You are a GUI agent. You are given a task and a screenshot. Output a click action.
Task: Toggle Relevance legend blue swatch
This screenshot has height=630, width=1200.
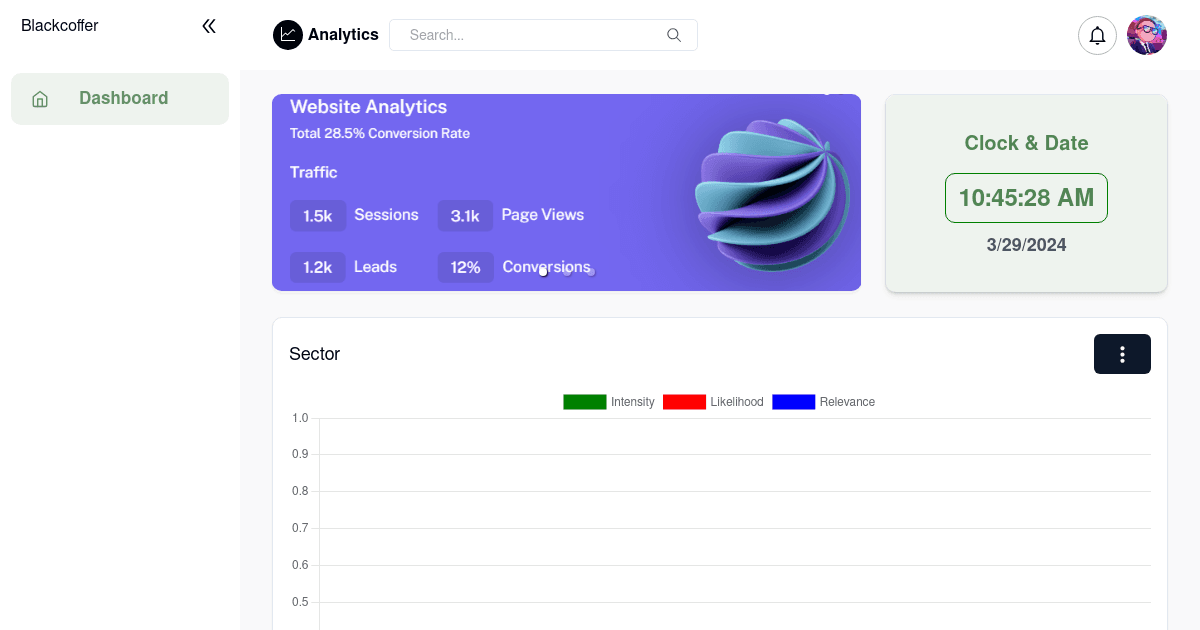click(x=794, y=402)
